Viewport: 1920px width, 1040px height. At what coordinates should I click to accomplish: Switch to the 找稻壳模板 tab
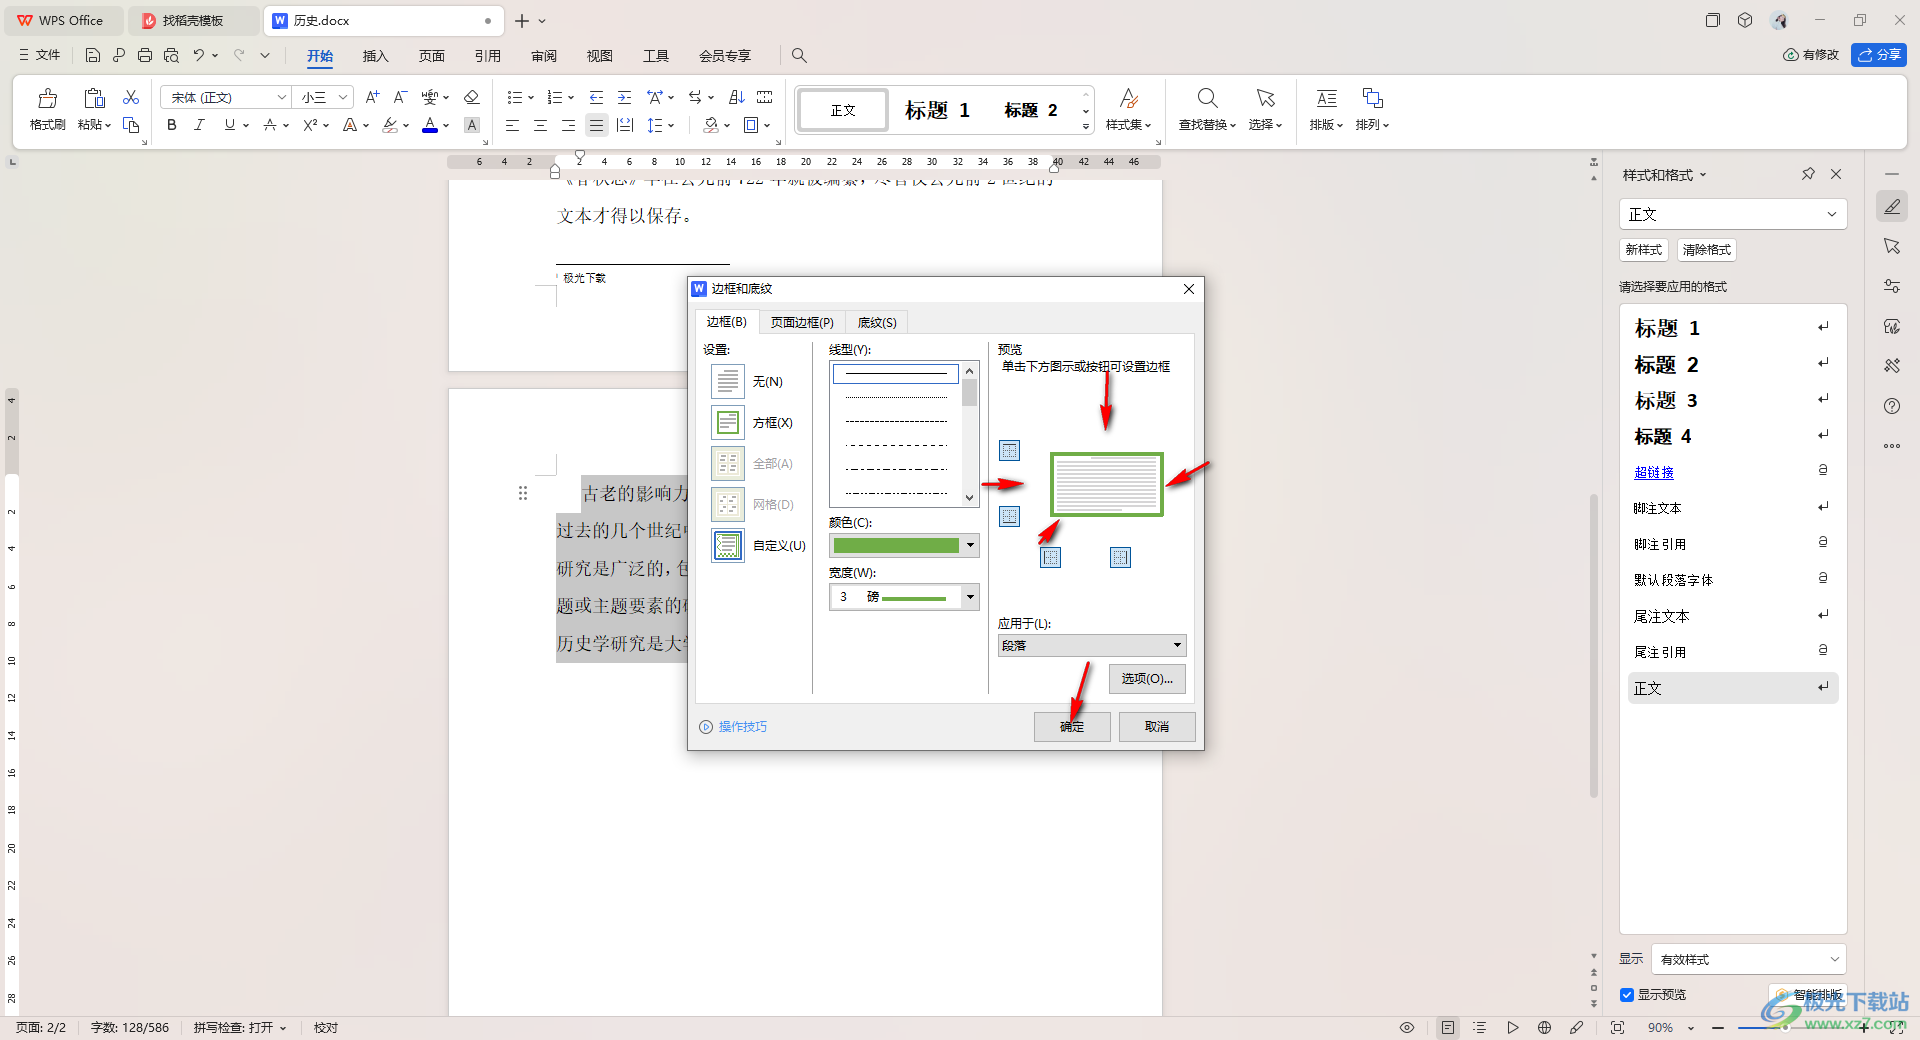(193, 20)
